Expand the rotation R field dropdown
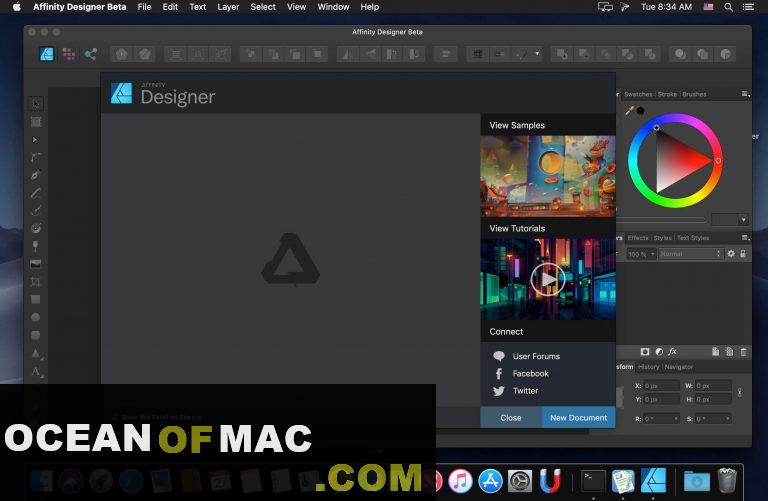Image resolution: width=768 pixels, height=501 pixels. tap(676, 419)
